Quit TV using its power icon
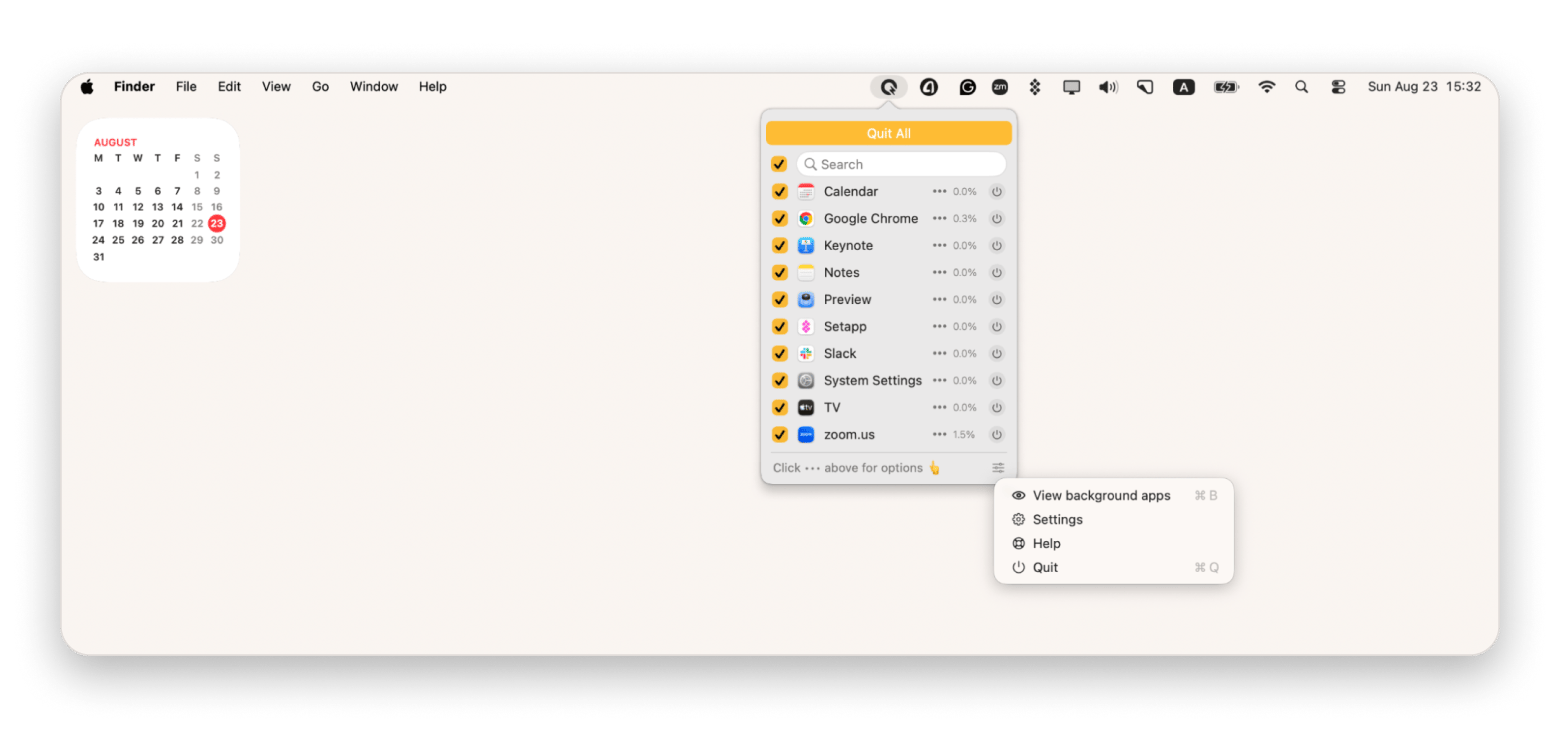 tap(996, 408)
